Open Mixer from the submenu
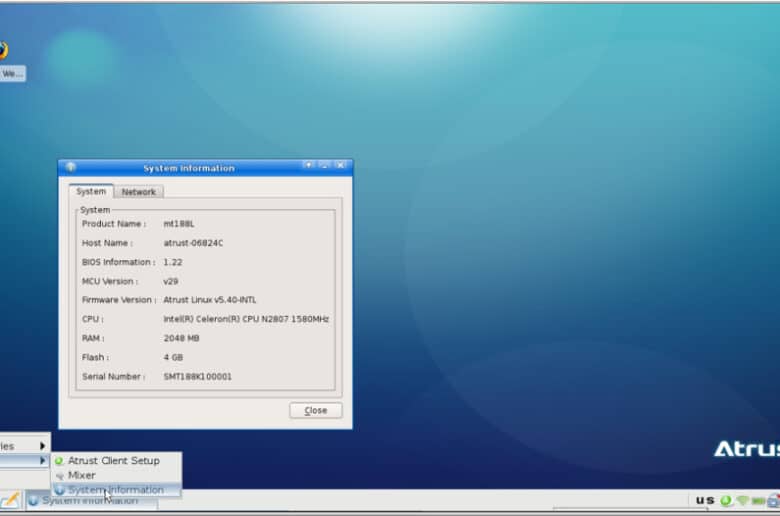Screen dimensions: 780x516 [x=116, y=475]
